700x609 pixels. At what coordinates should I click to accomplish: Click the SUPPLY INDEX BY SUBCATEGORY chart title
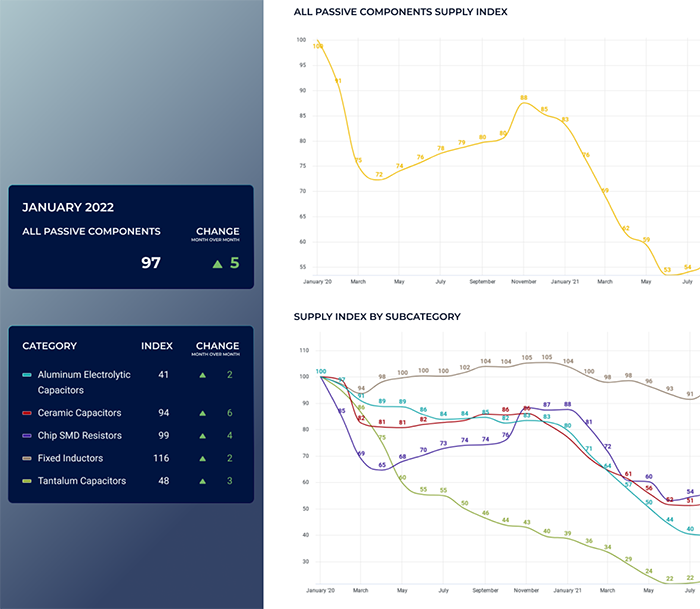[377, 317]
